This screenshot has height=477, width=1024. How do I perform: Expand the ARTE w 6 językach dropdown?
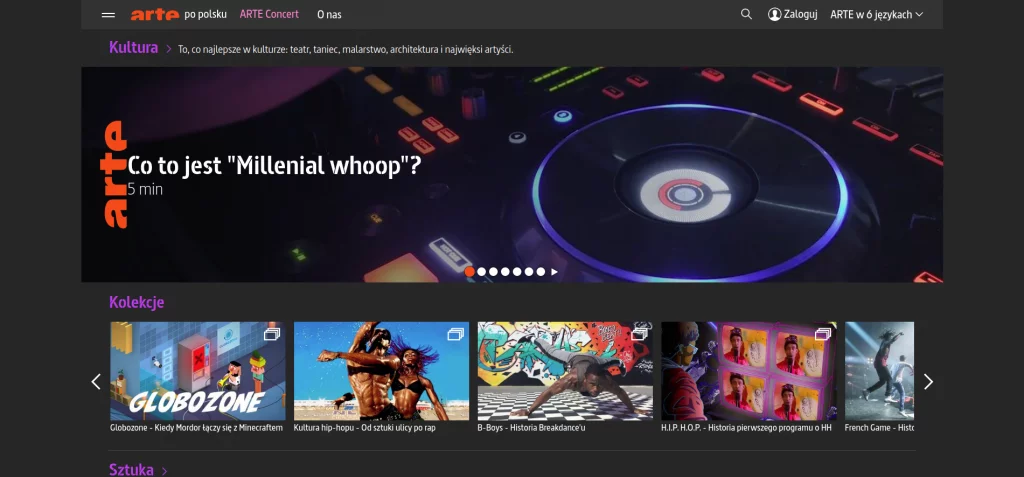point(876,14)
